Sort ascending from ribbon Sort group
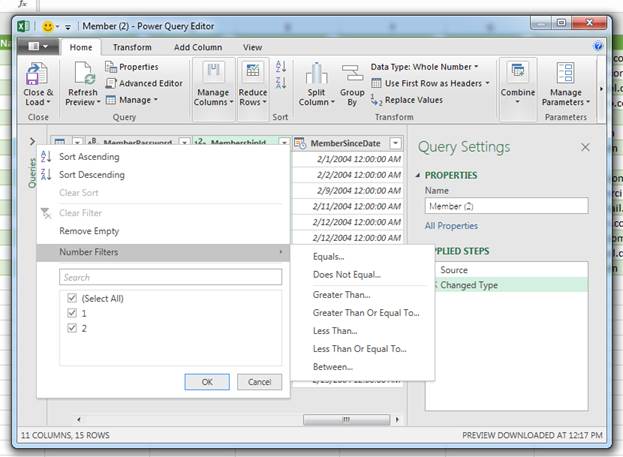 click(x=281, y=67)
